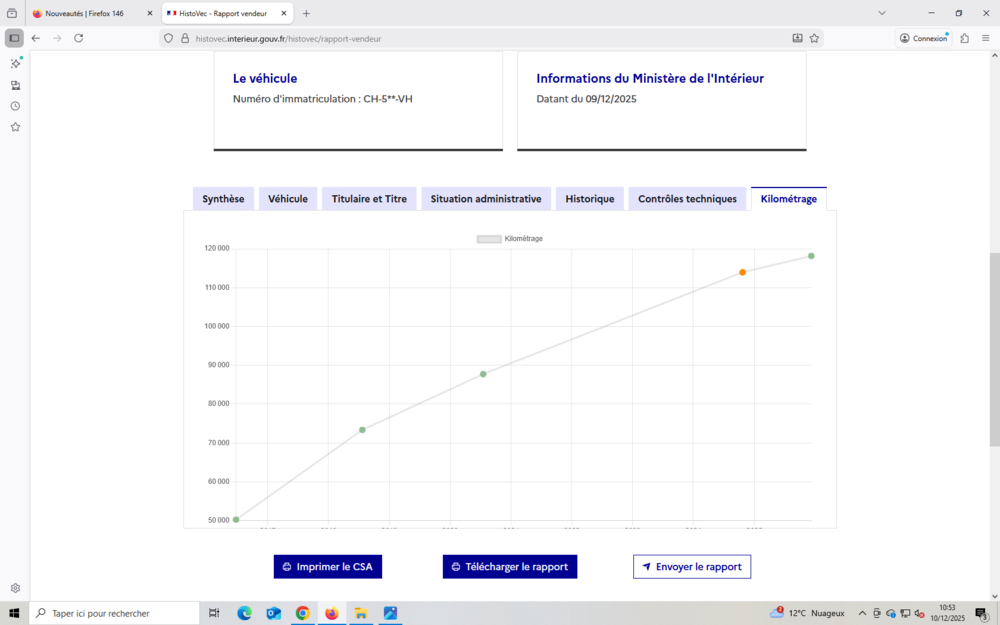Open the Situation administrative tab
Image resolution: width=1000 pixels, height=625 pixels.
coord(485,199)
